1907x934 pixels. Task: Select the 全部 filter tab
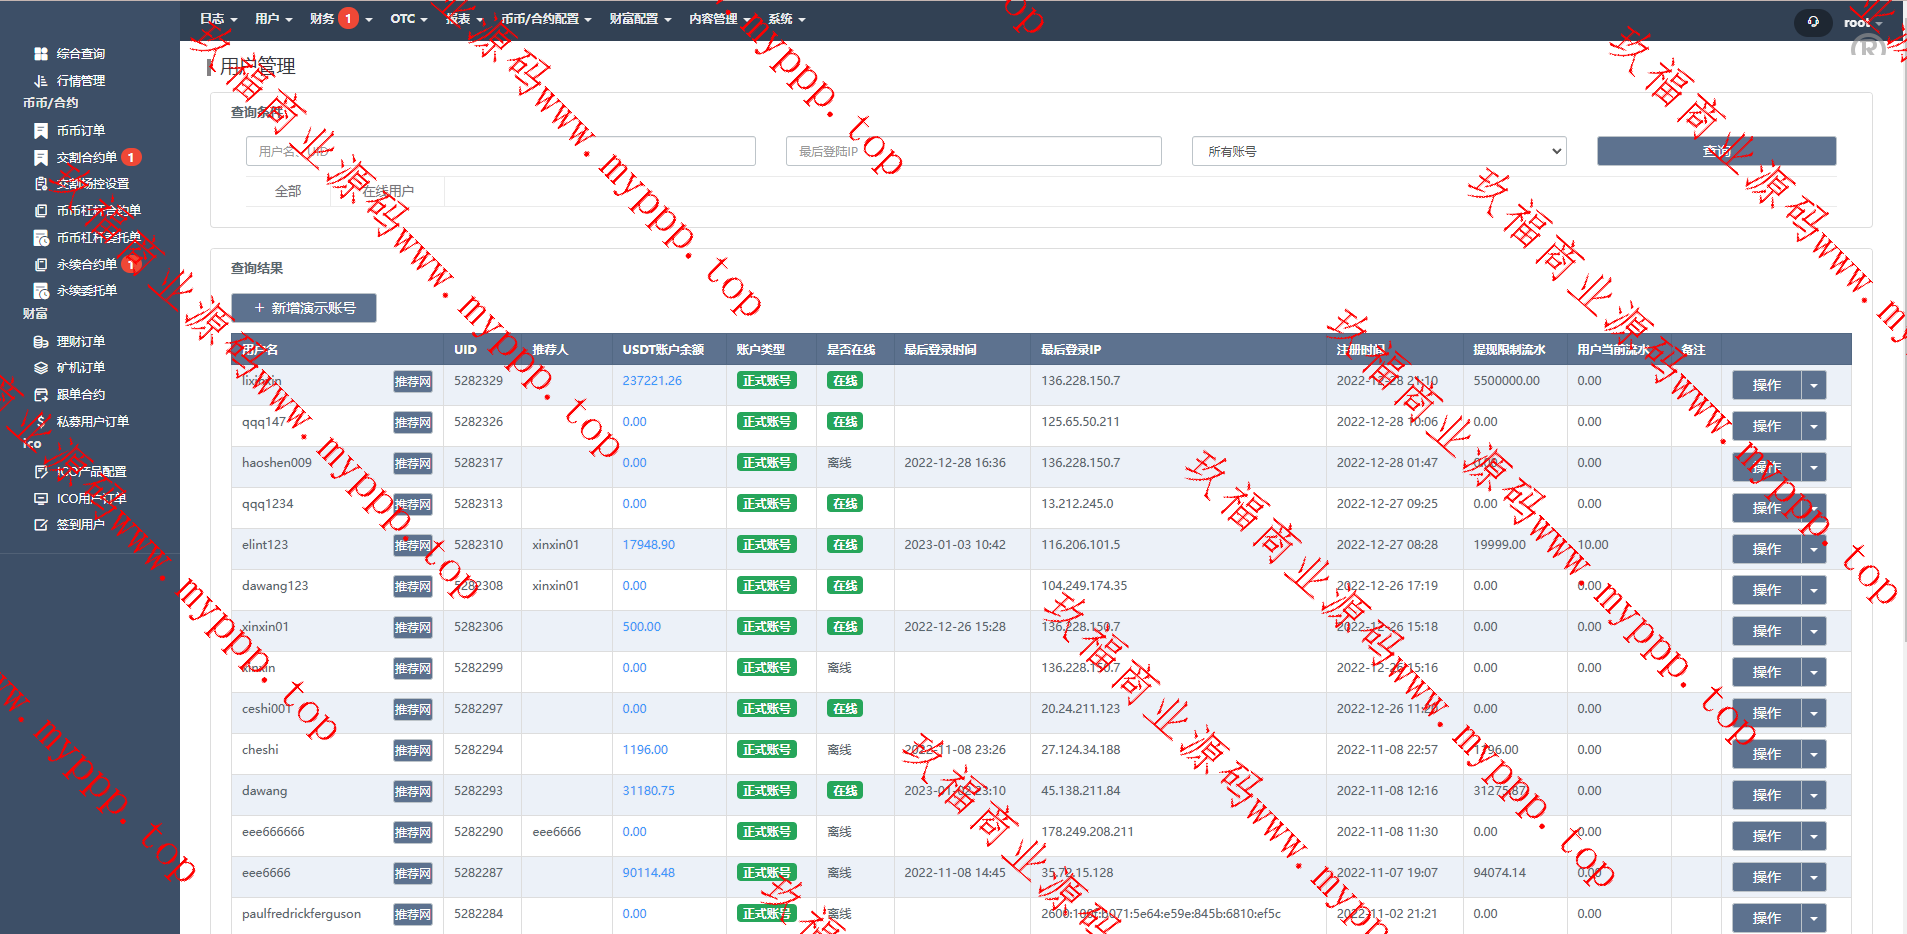pyautogui.click(x=288, y=191)
